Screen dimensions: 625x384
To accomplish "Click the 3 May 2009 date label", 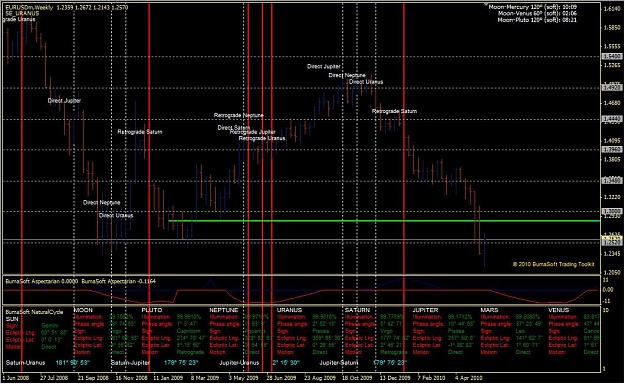I will click(243, 378).
